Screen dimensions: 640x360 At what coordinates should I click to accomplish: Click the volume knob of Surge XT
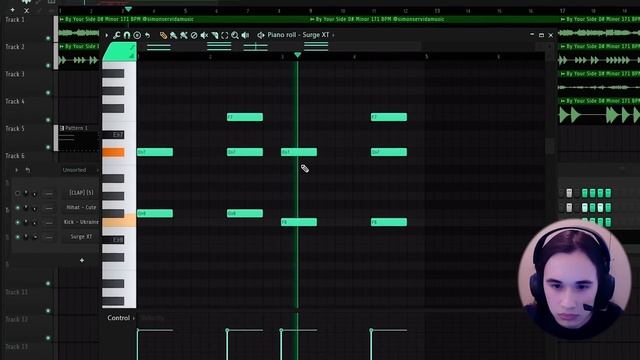(35, 238)
